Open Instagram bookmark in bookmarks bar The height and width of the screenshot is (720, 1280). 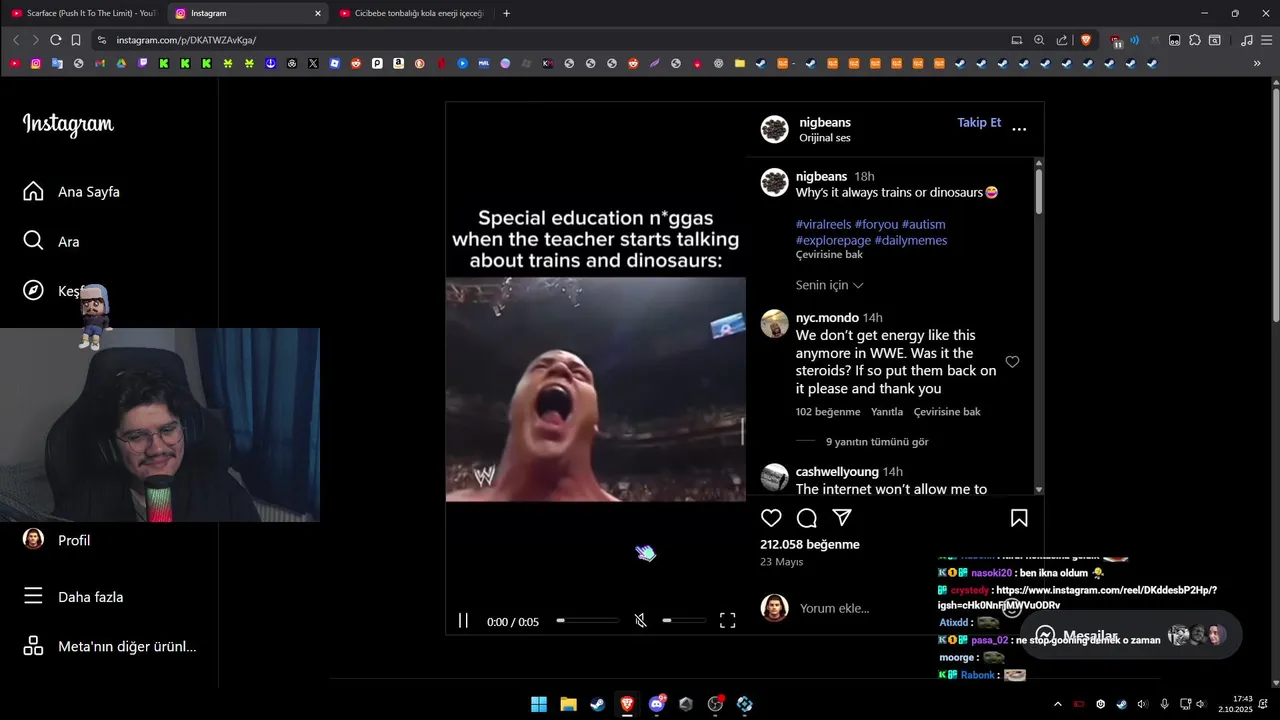coord(36,63)
